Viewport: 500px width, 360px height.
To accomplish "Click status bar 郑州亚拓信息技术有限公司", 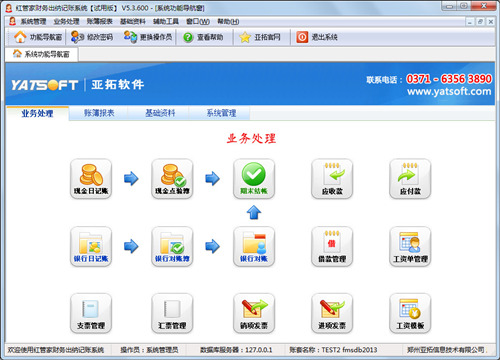I will (446, 350).
